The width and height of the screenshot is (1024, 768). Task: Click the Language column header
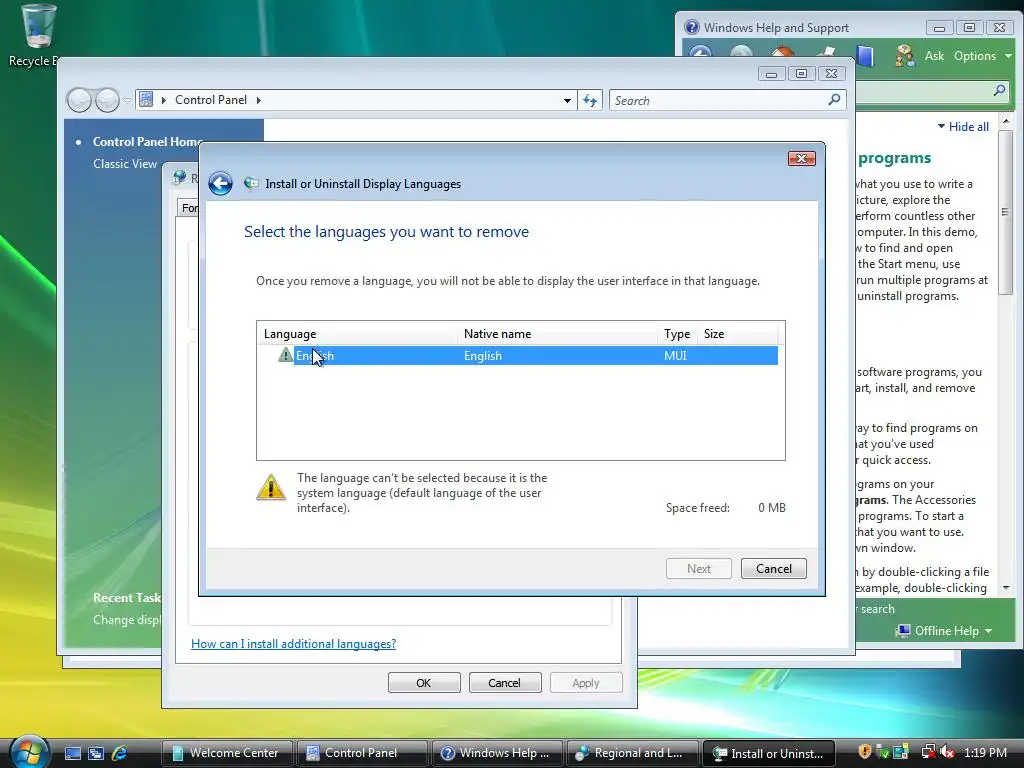pos(357,334)
